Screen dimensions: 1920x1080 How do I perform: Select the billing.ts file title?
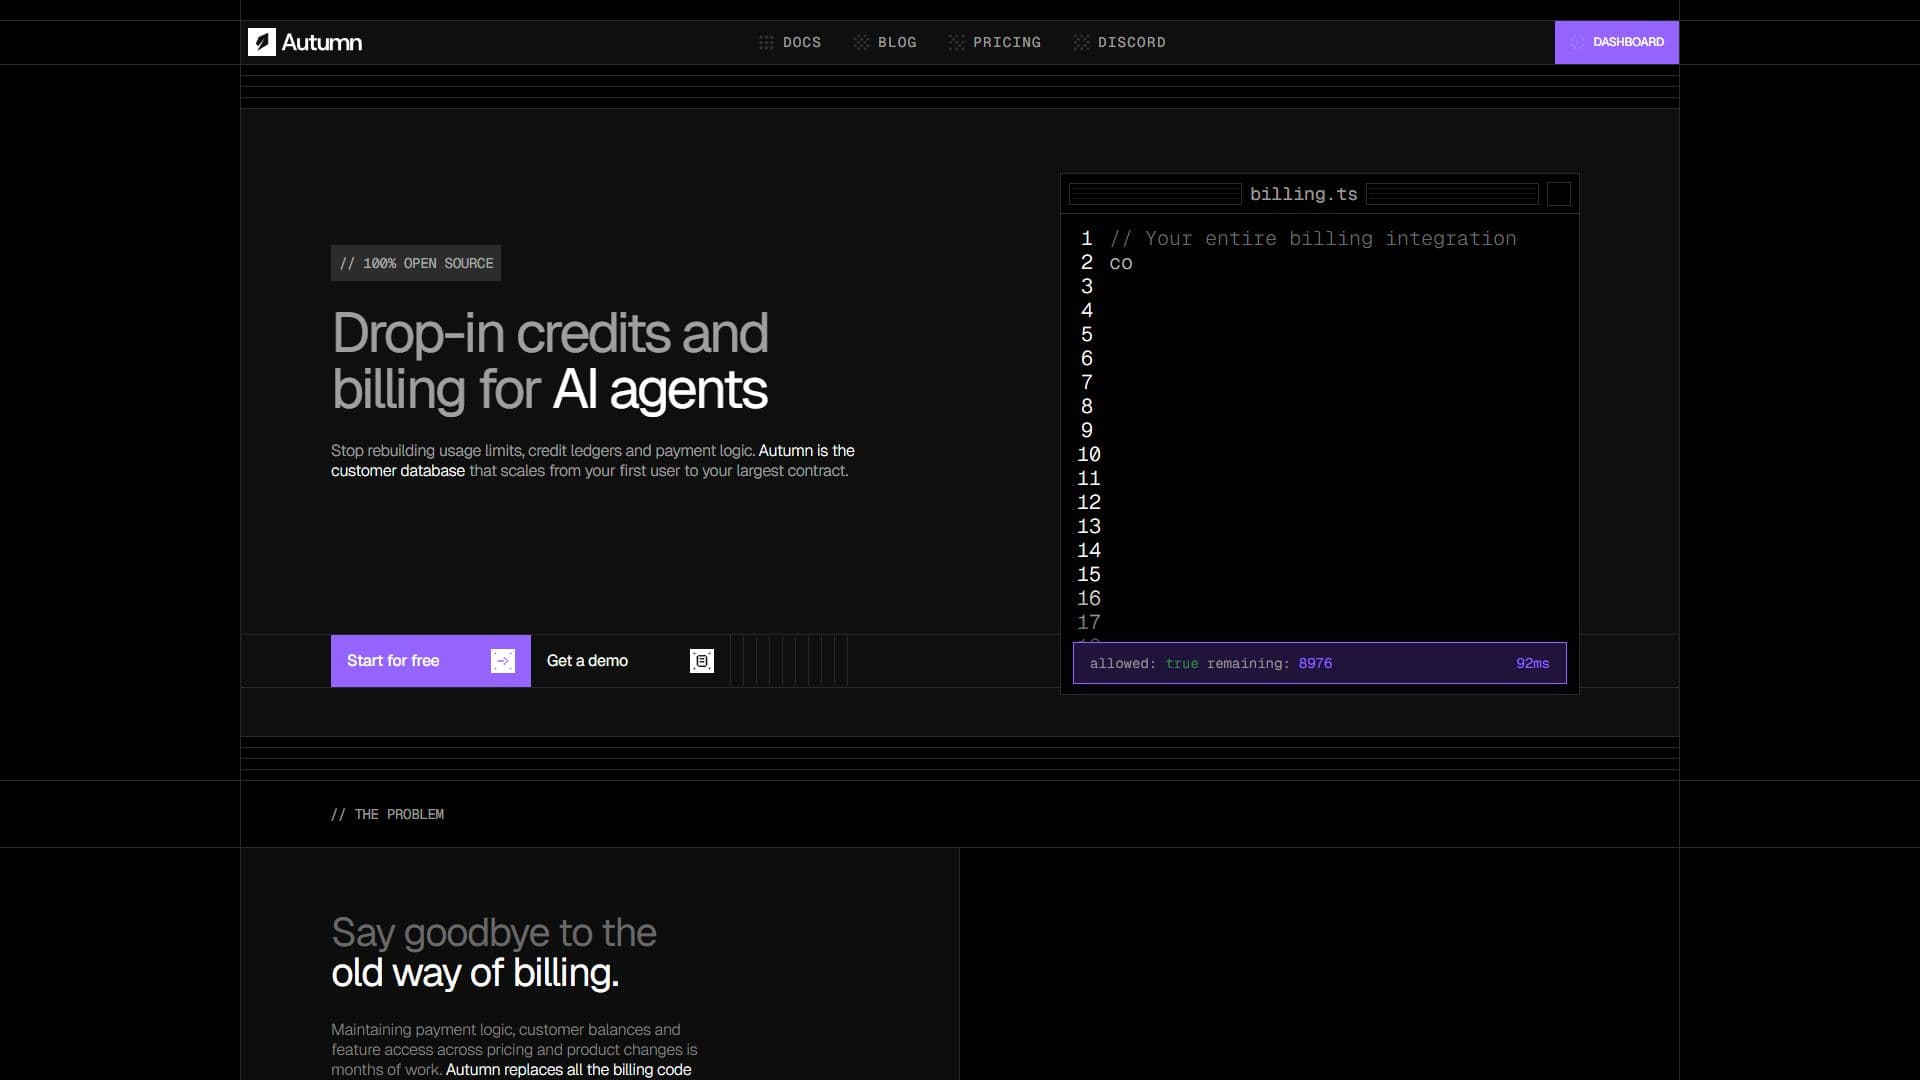1304,194
